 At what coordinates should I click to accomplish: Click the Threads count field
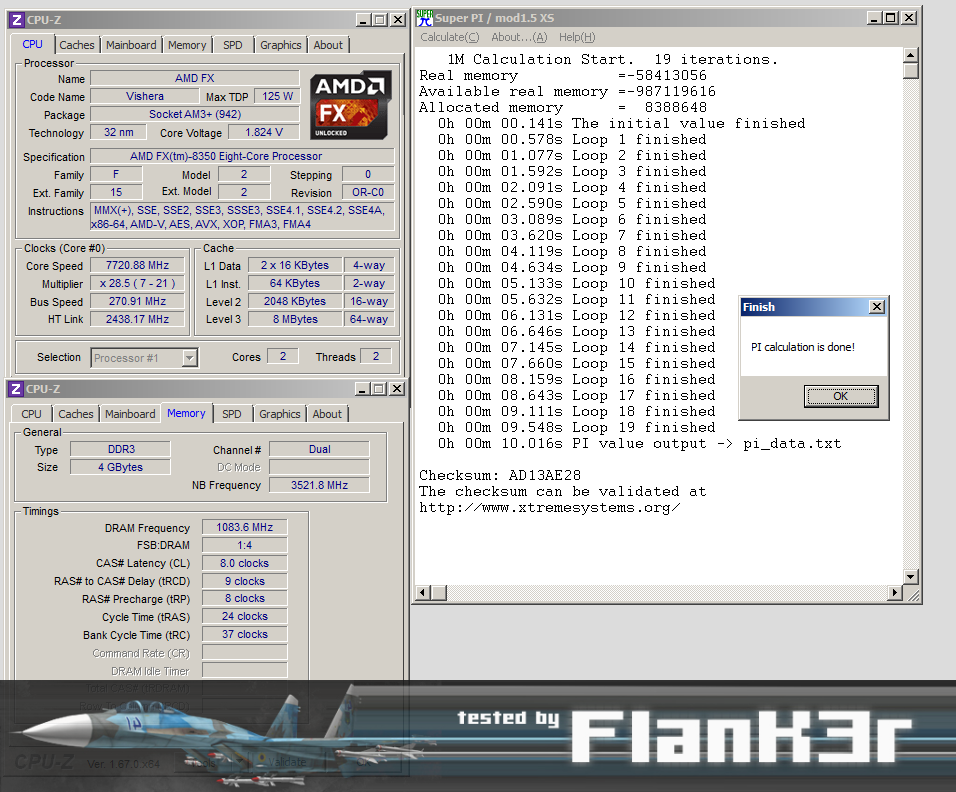click(376, 357)
